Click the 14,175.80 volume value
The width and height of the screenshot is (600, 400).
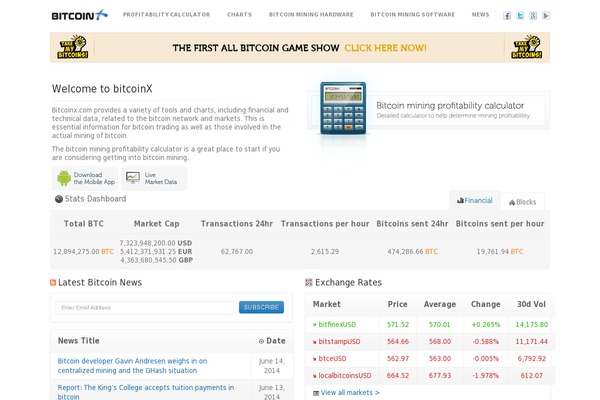click(532, 325)
